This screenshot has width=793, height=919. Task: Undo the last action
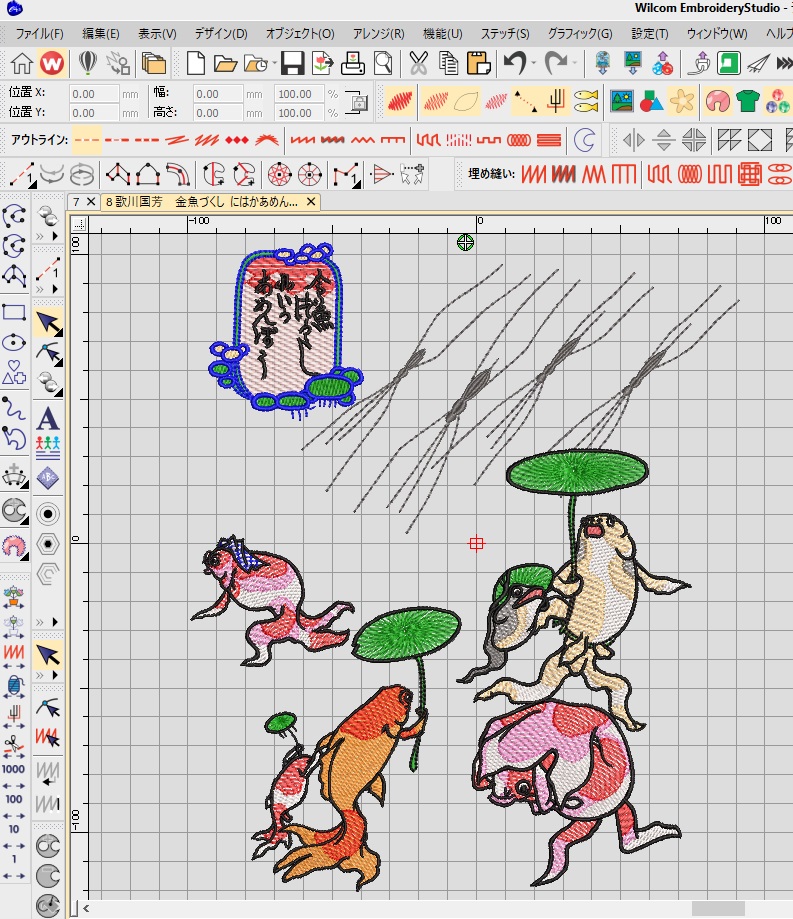515,63
